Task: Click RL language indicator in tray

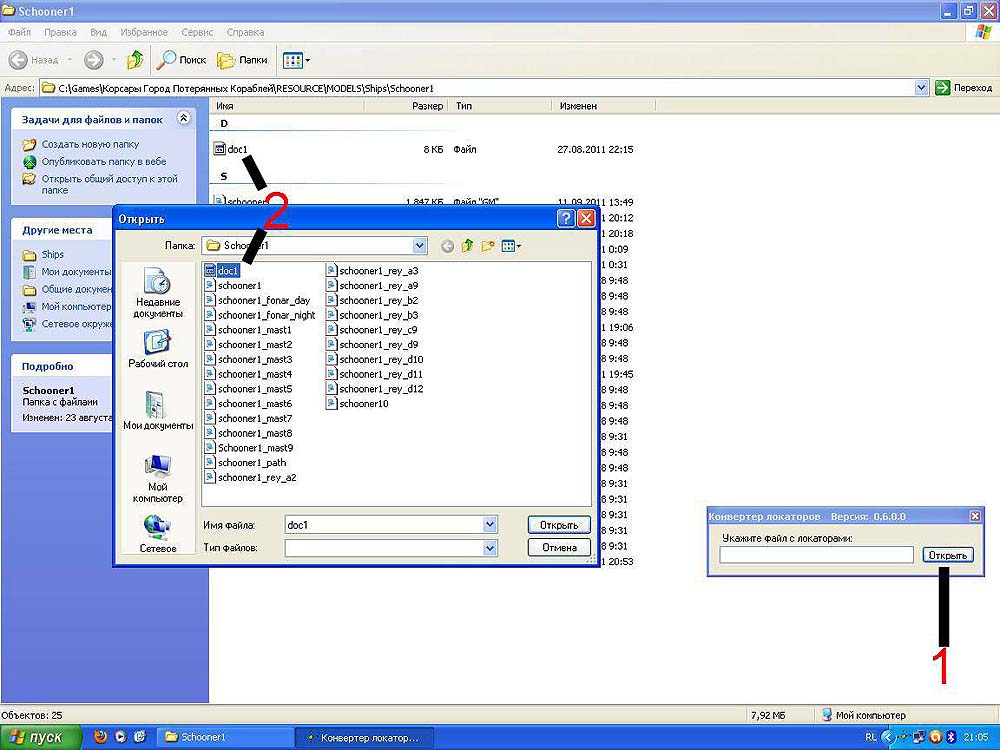Action: click(x=871, y=737)
